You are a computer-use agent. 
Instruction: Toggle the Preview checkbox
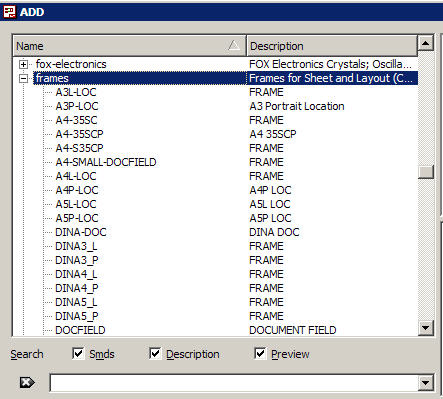[x=260, y=354]
